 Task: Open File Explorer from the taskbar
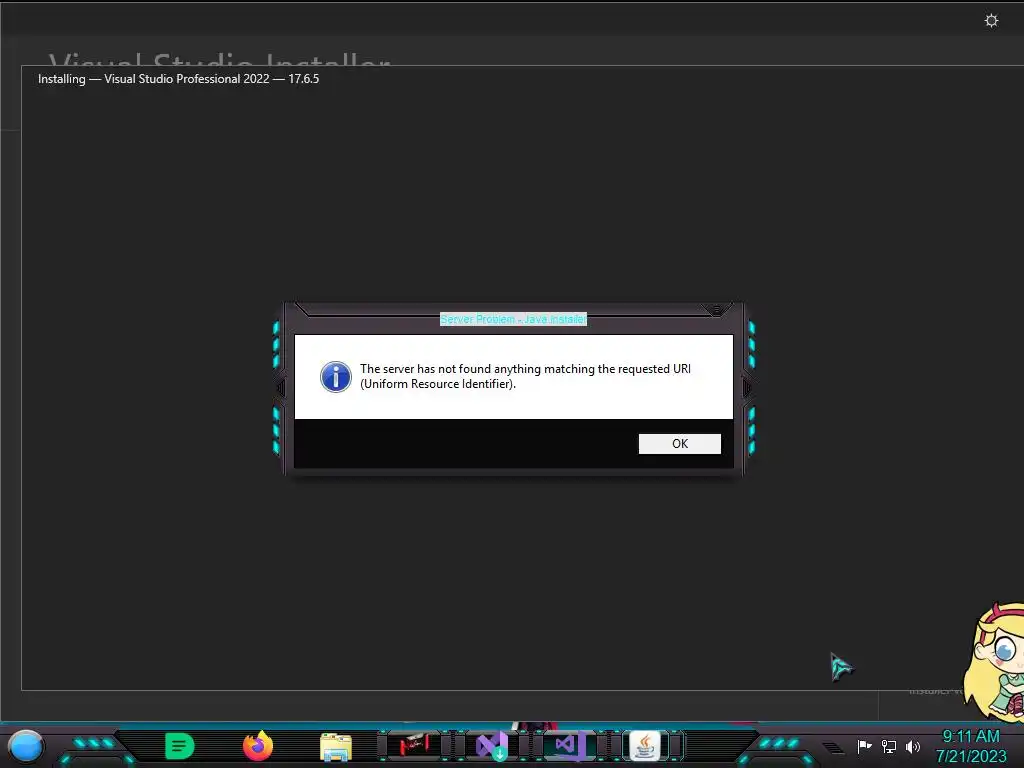click(336, 747)
